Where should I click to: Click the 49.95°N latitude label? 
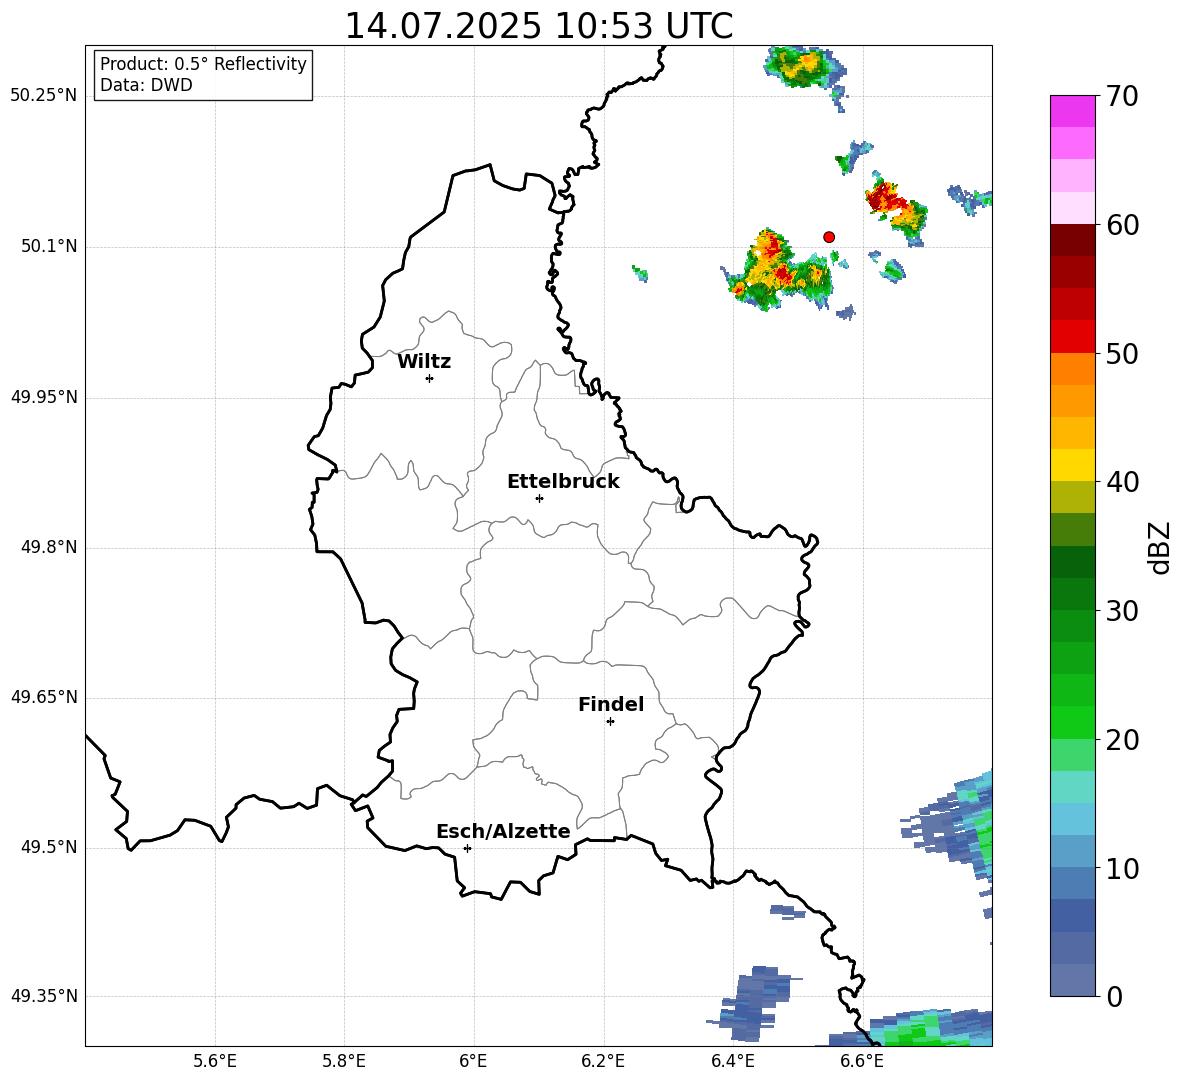tap(44, 396)
